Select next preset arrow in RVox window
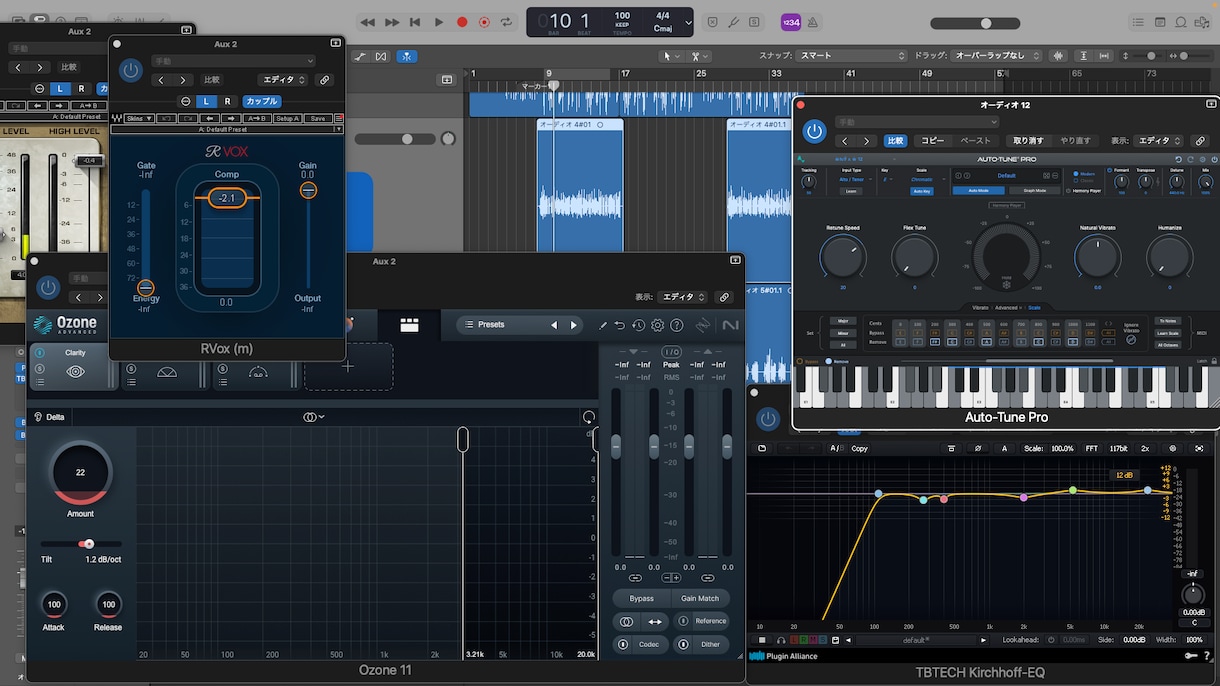 coord(182,80)
